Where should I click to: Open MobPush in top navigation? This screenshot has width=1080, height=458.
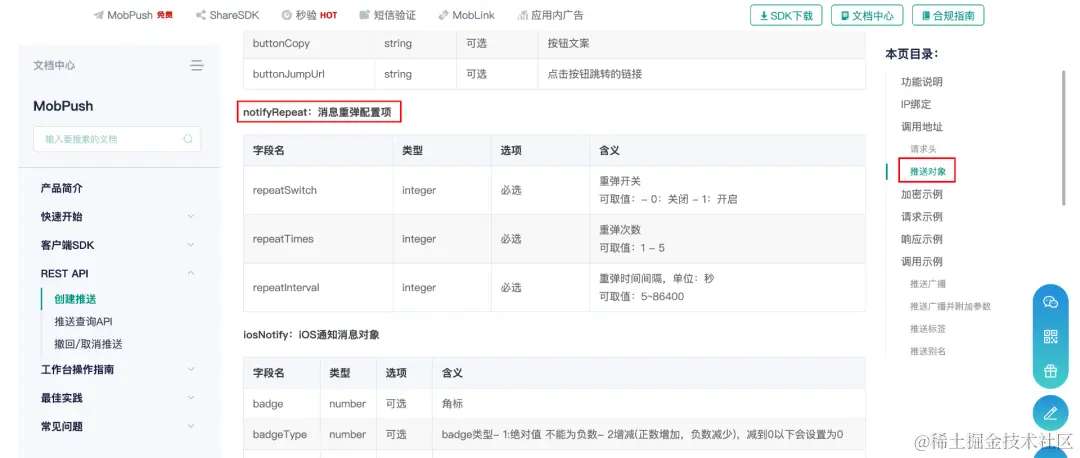133,15
